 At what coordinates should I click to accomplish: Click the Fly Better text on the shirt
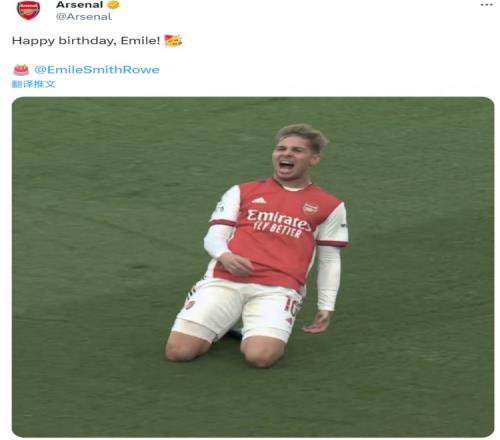(277, 231)
